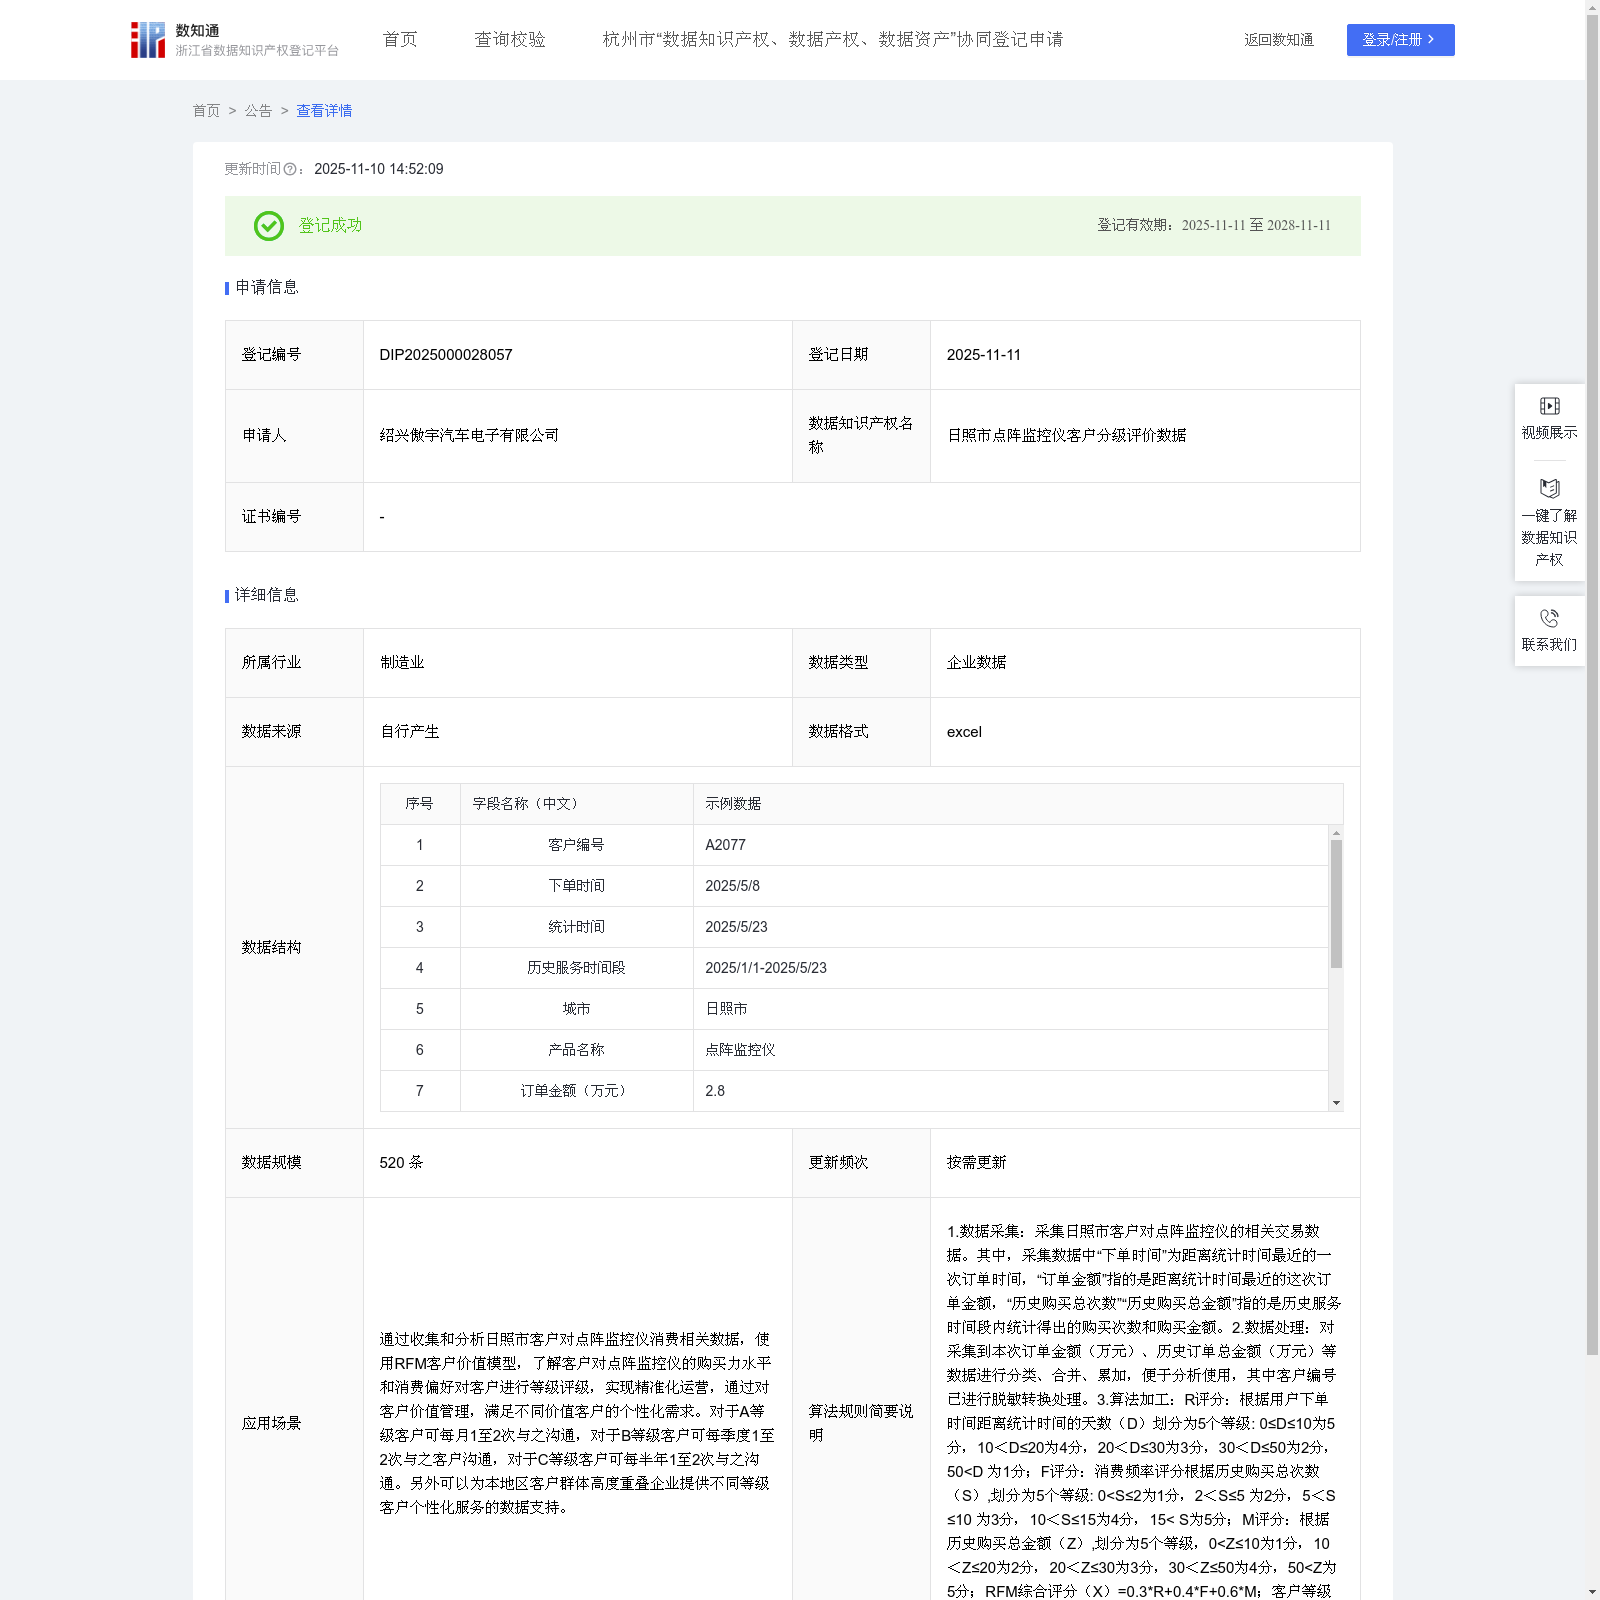This screenshot has height=1600, width=1600.
Task: Open 一键了解数据知识产权 guide icon
Action: (x=1549, y=488)
